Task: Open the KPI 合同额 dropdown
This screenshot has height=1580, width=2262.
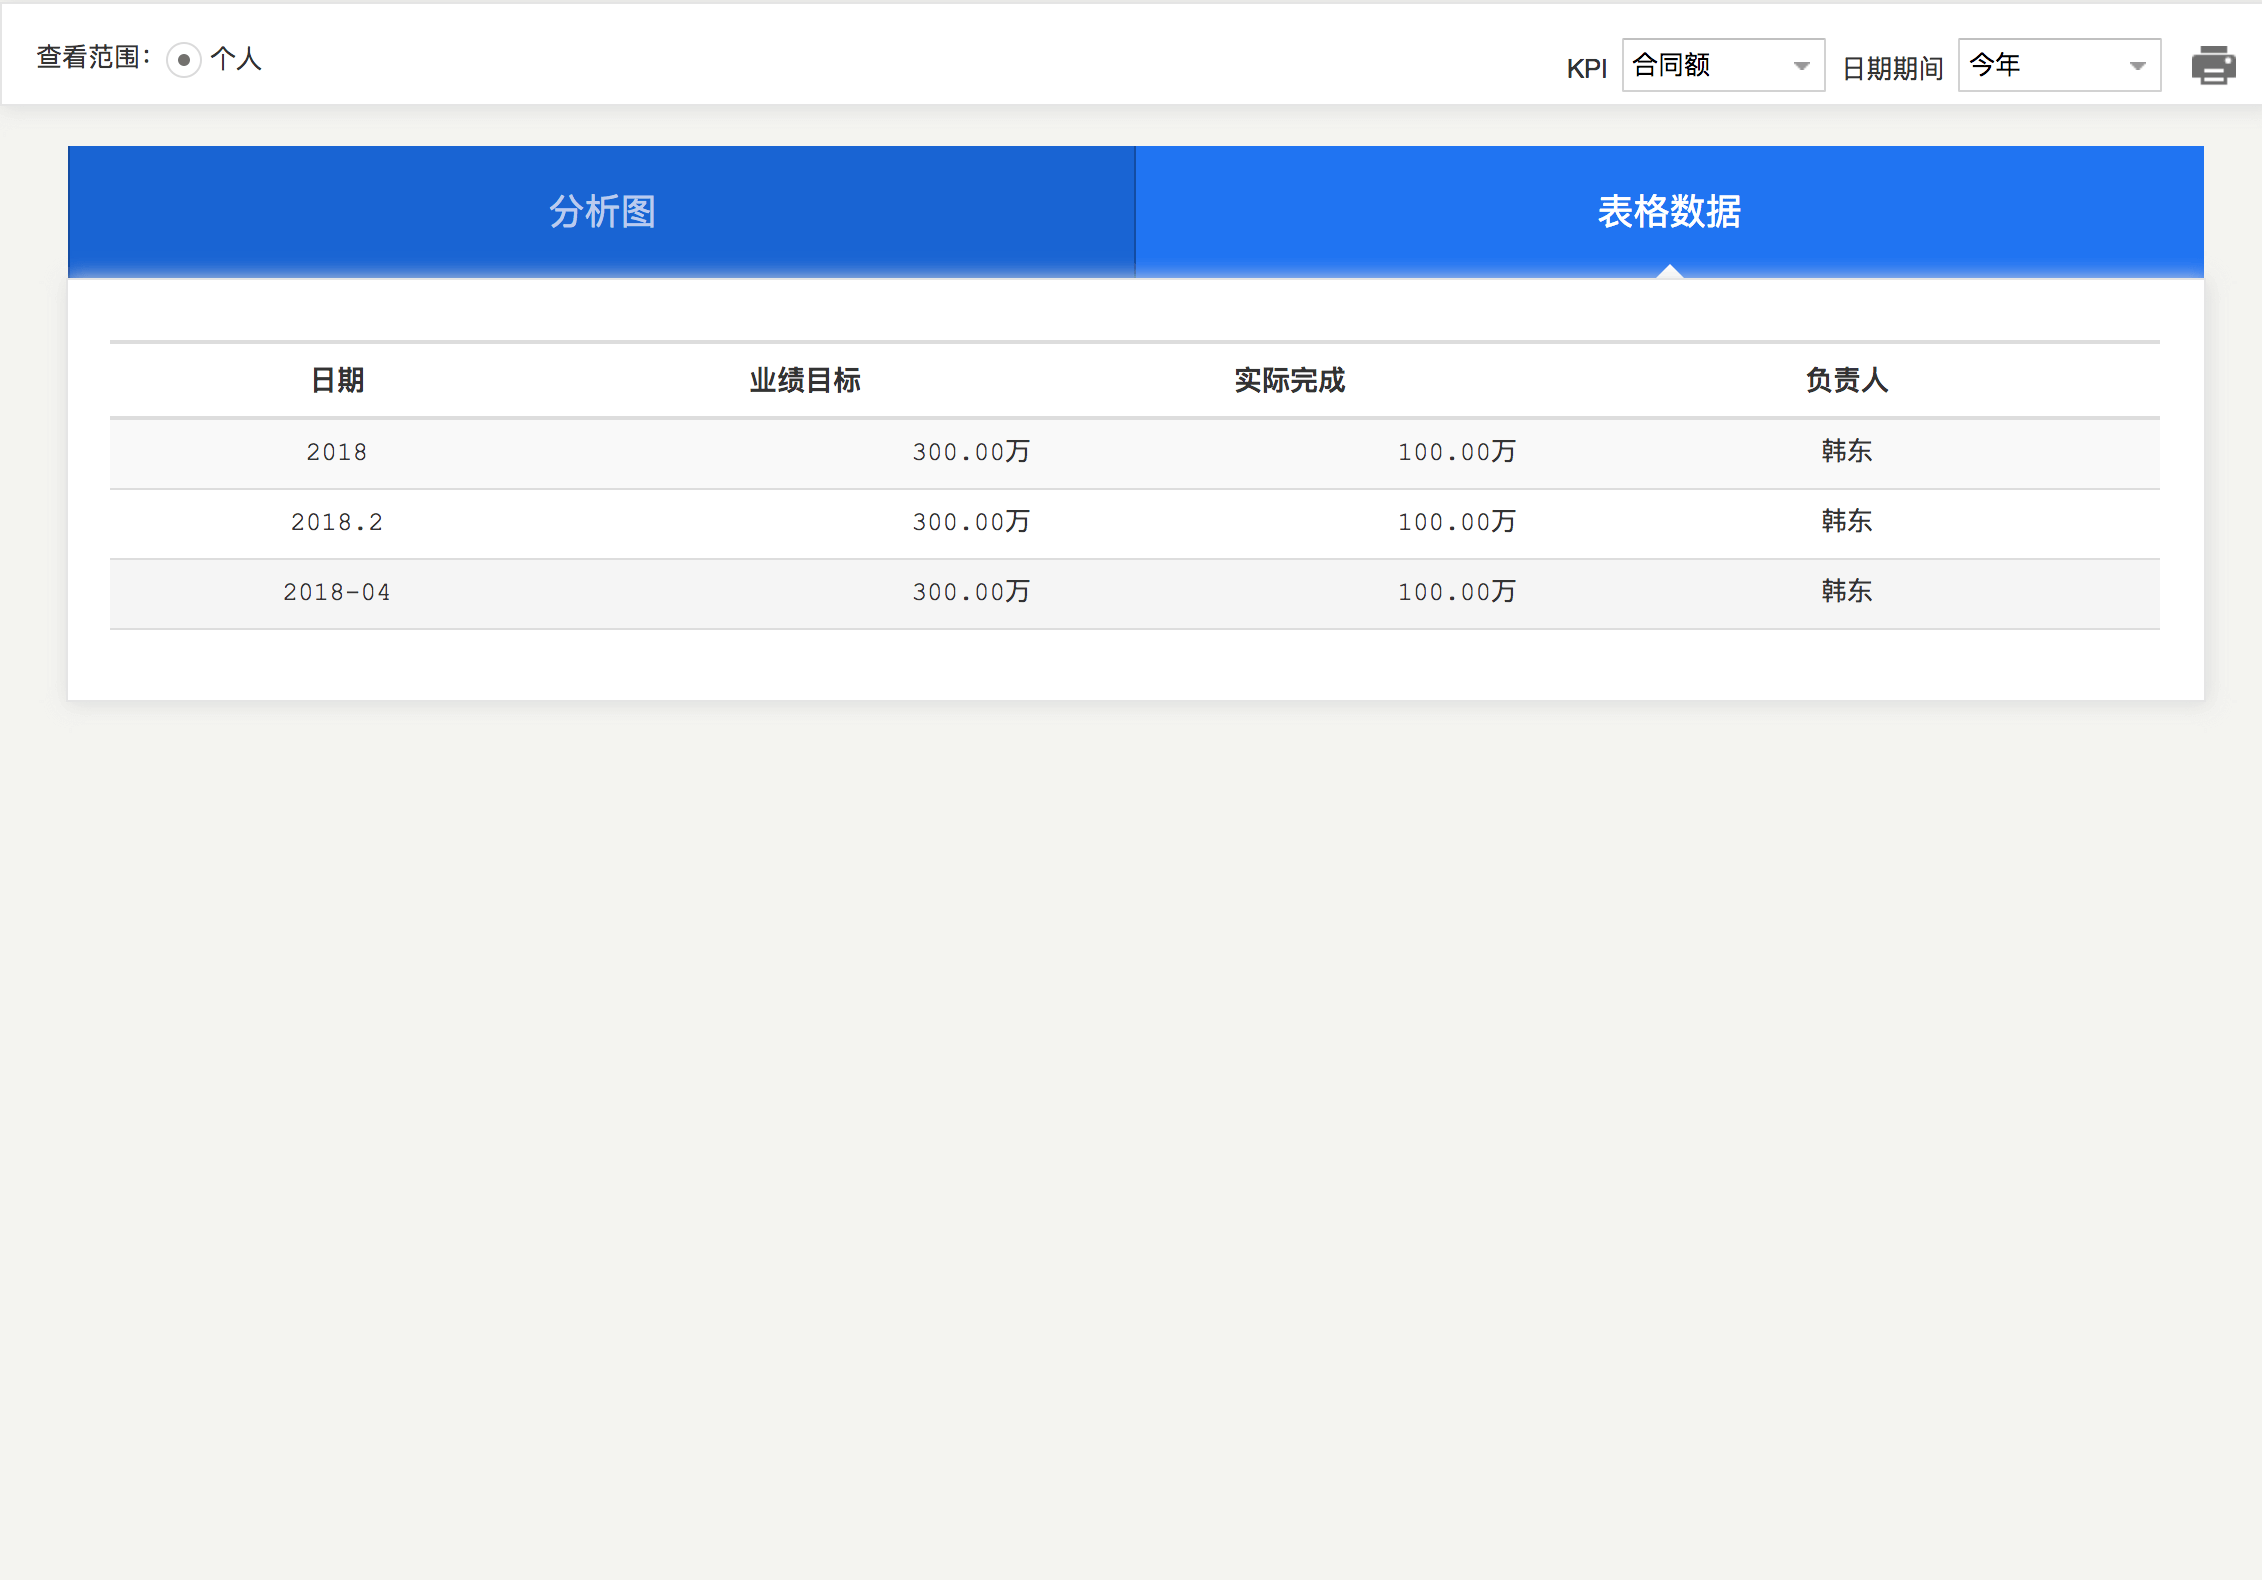Action: [1723, 65]
